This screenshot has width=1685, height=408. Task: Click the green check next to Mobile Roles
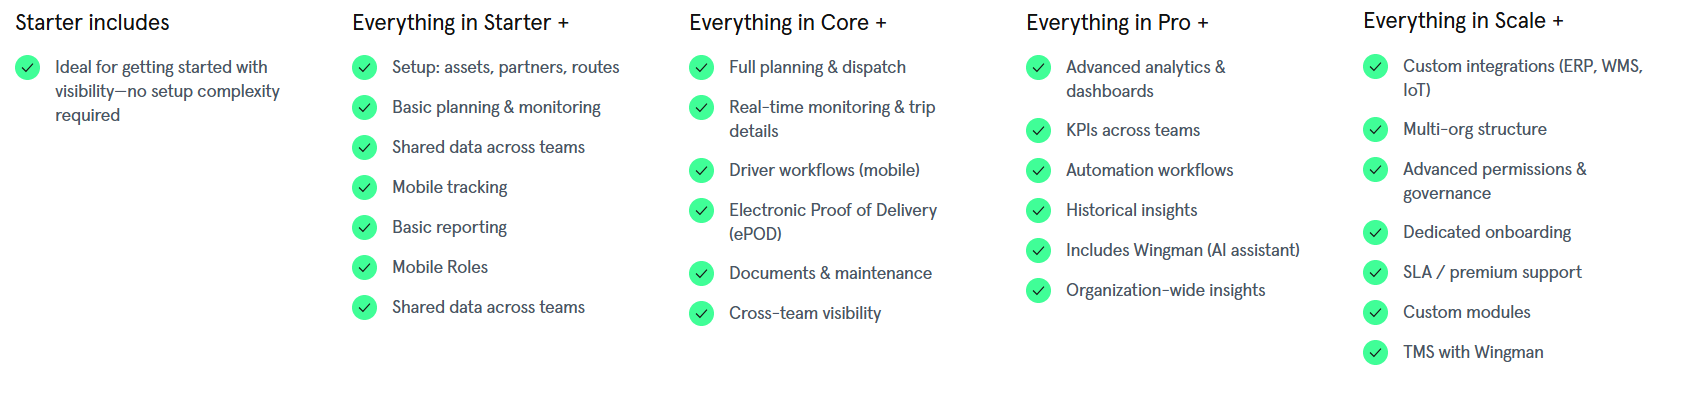click(x=365, y=267)
